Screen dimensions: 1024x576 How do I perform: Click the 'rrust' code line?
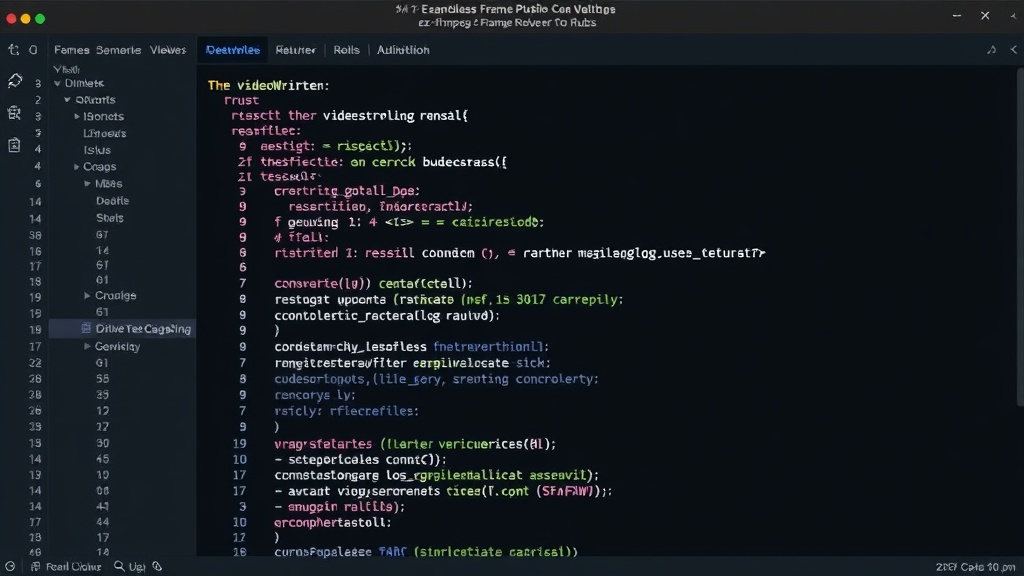242,101
